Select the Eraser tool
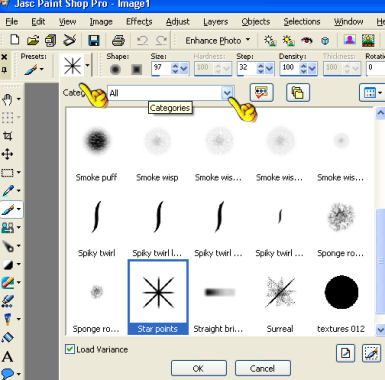Image resolution: width=385 pixels, height=380 pixels. pos(8,283)
